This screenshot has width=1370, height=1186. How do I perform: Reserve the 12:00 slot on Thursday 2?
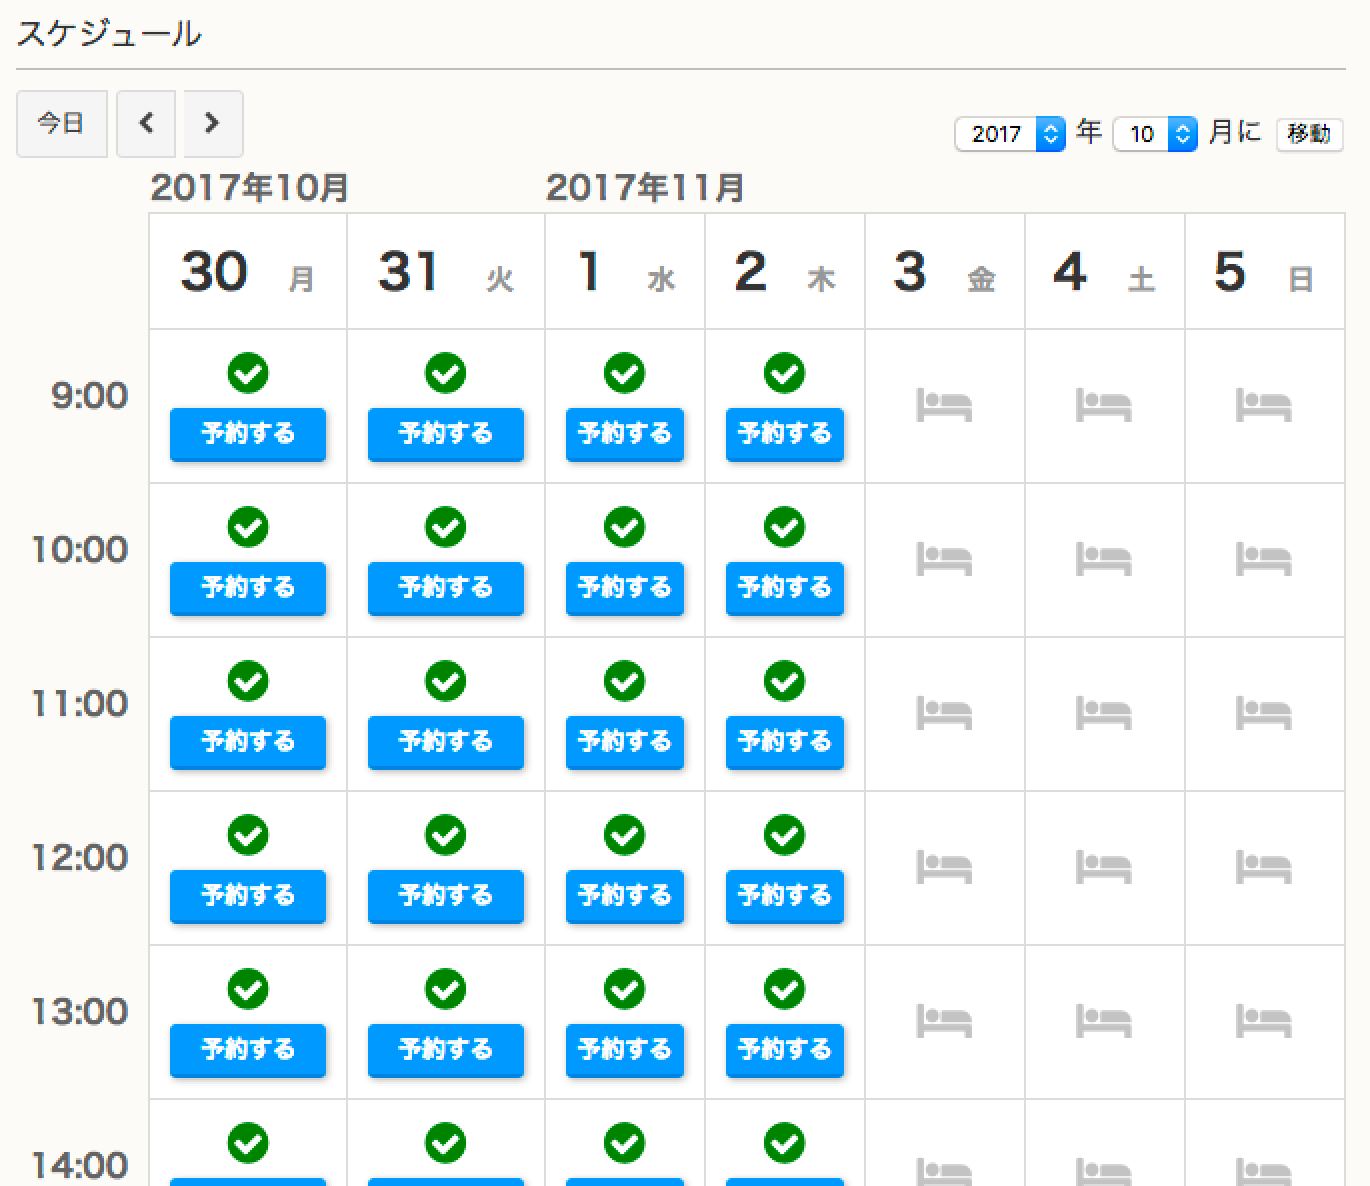[785, 896]
